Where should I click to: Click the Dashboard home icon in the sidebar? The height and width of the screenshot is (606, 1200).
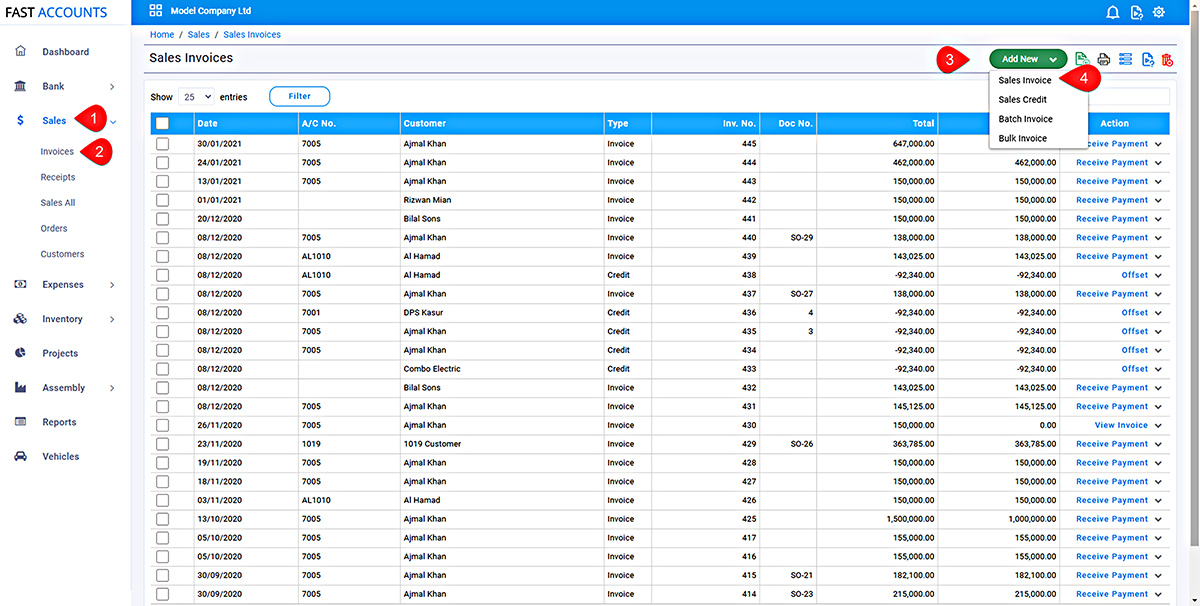coord(20,51)
